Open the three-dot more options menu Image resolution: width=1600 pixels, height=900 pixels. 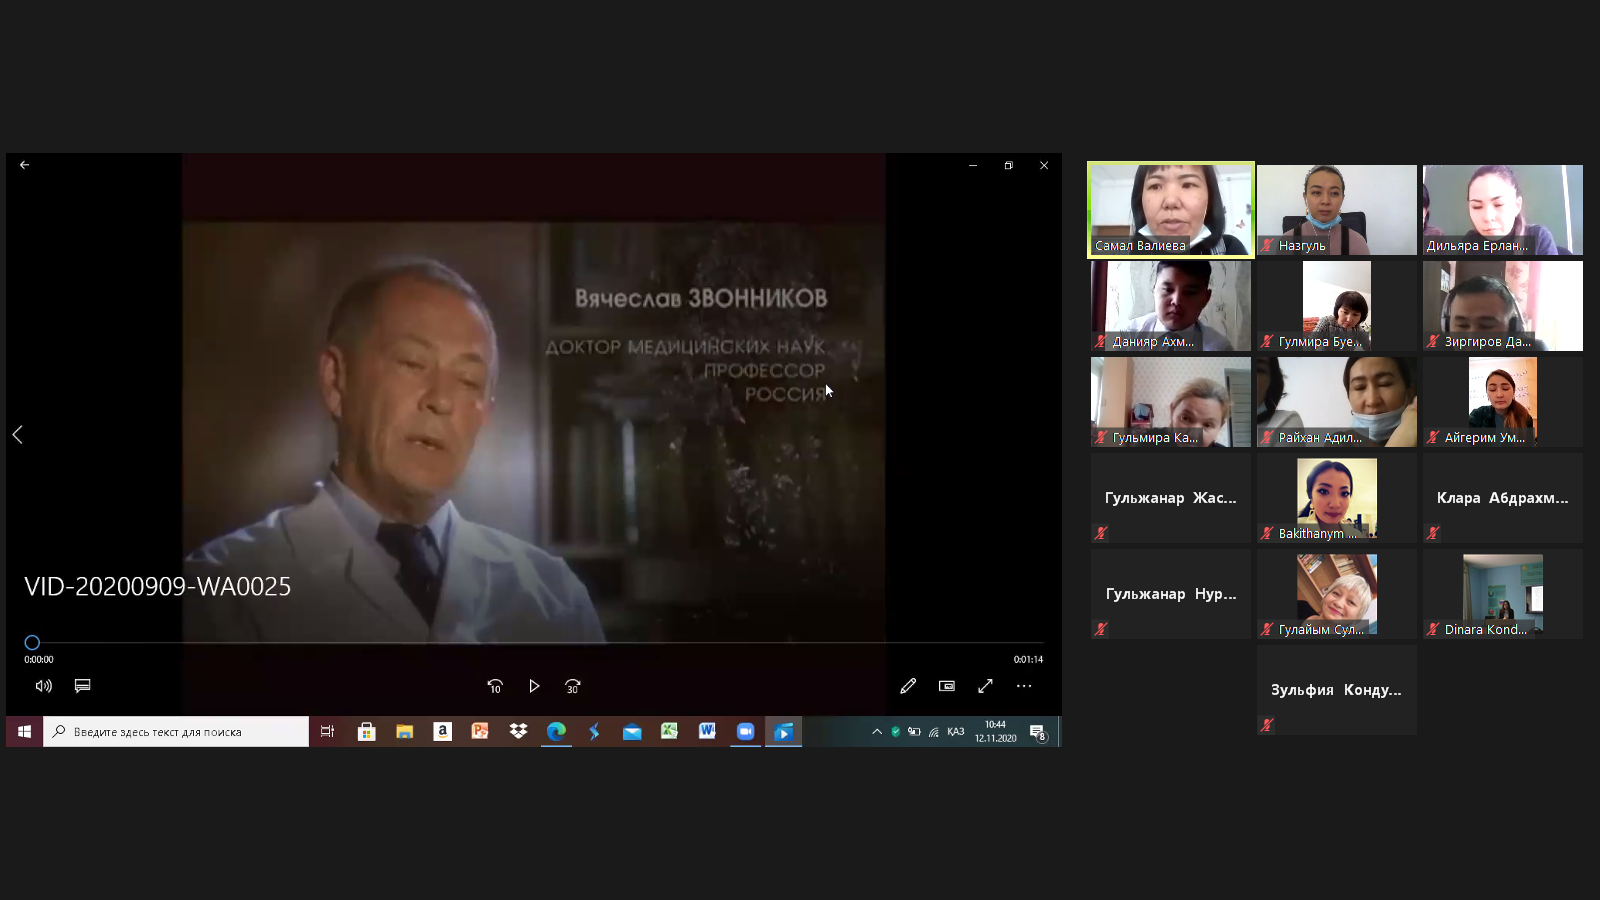[x=1024, y=686]
